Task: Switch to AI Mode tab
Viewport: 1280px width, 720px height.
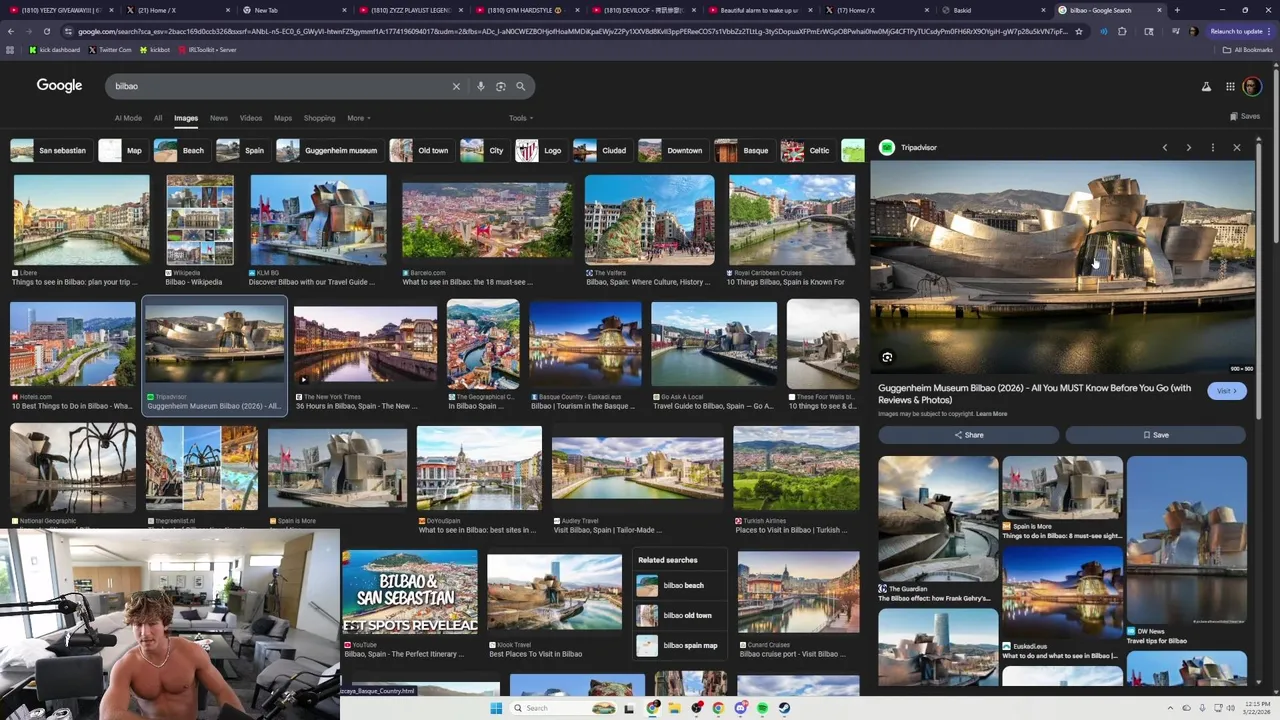Action: pos(128,118)
